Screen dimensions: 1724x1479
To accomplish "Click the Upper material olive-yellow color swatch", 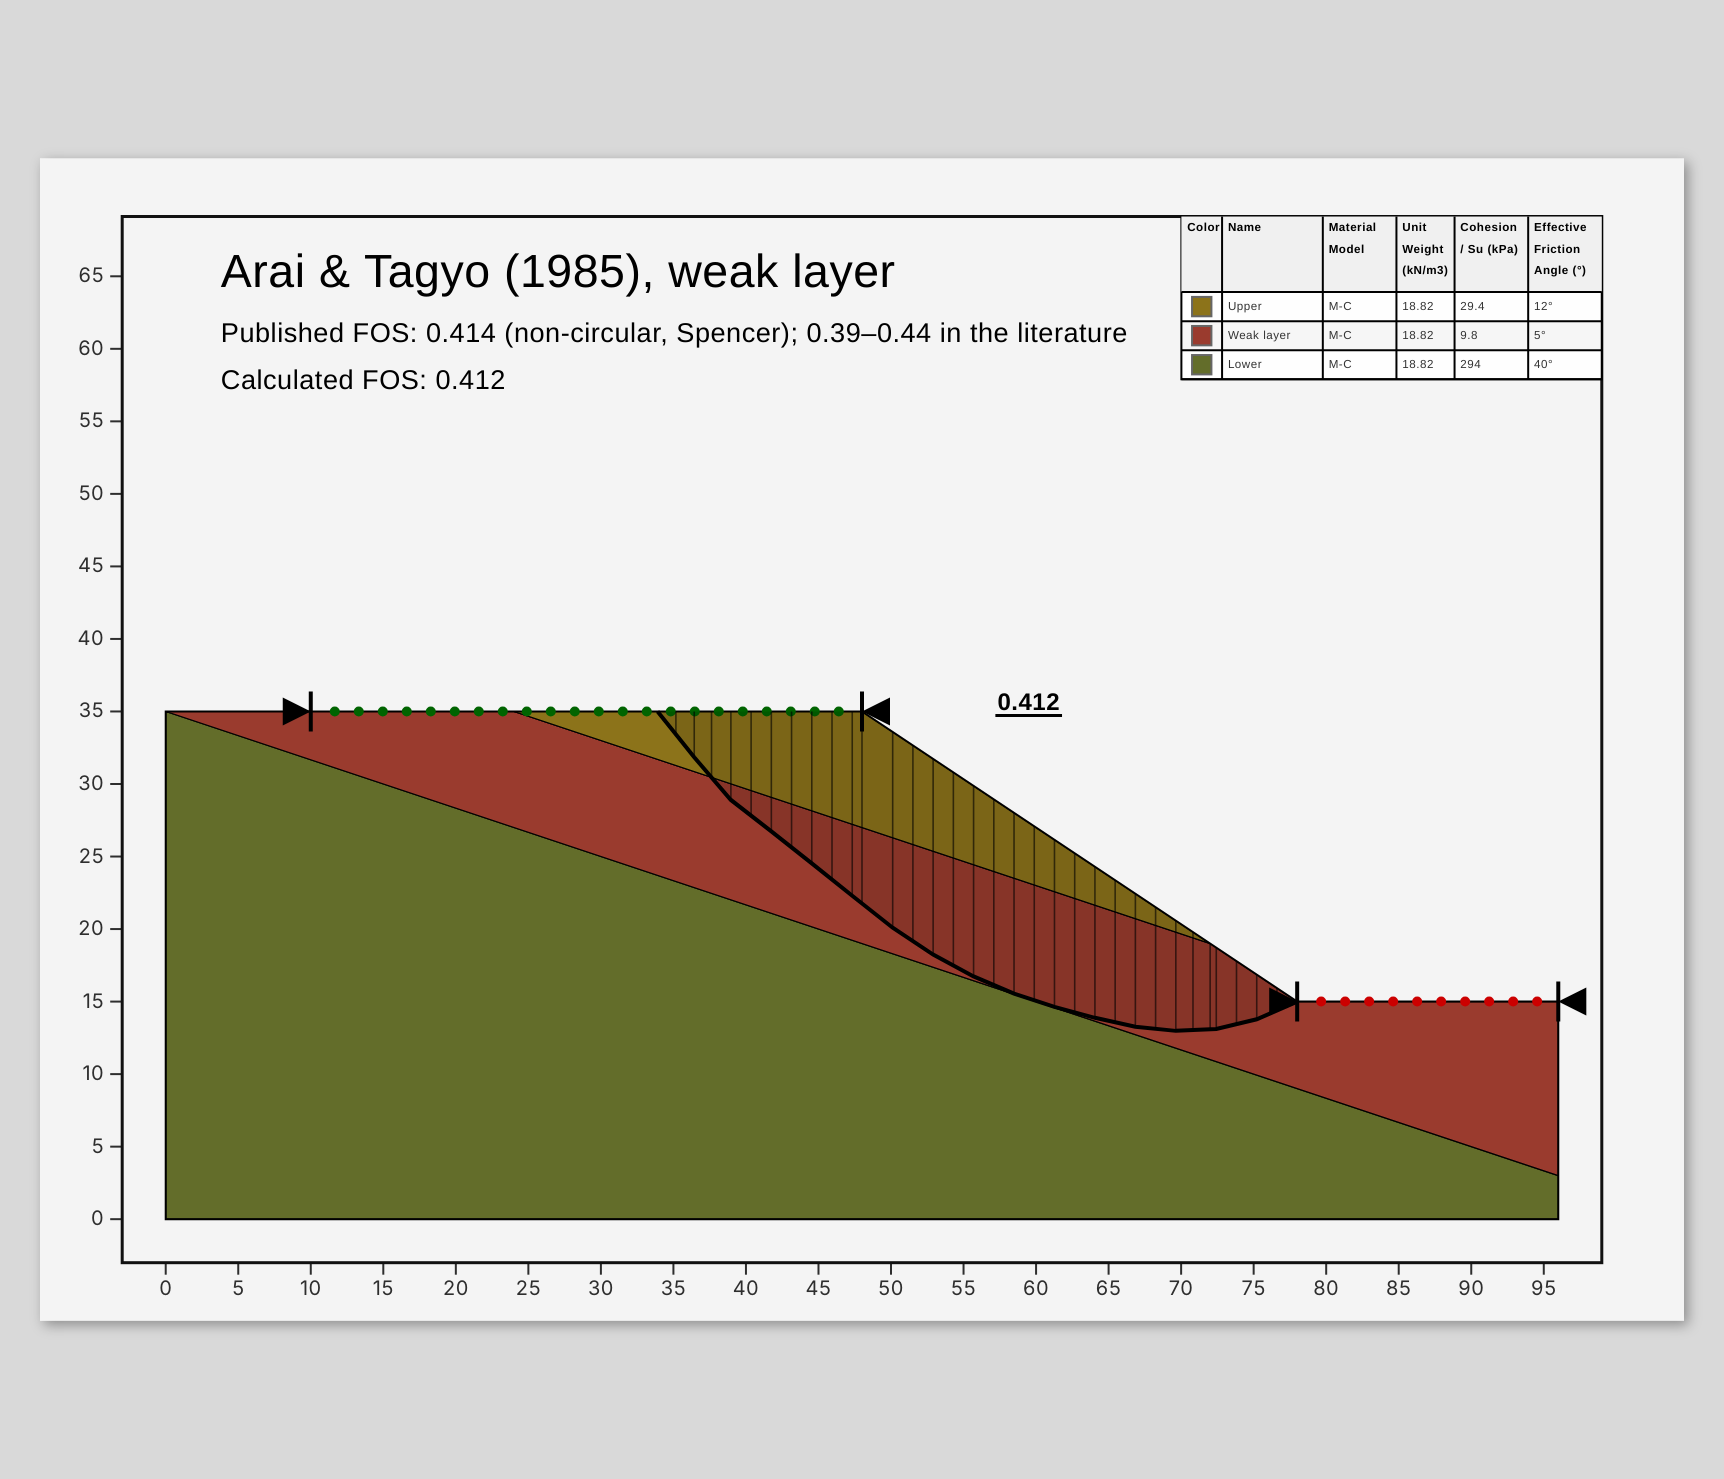I will pos(1201,306).
